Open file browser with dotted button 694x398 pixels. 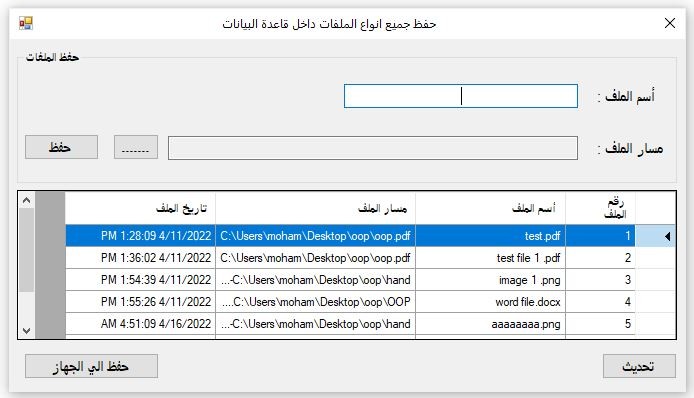136,147
